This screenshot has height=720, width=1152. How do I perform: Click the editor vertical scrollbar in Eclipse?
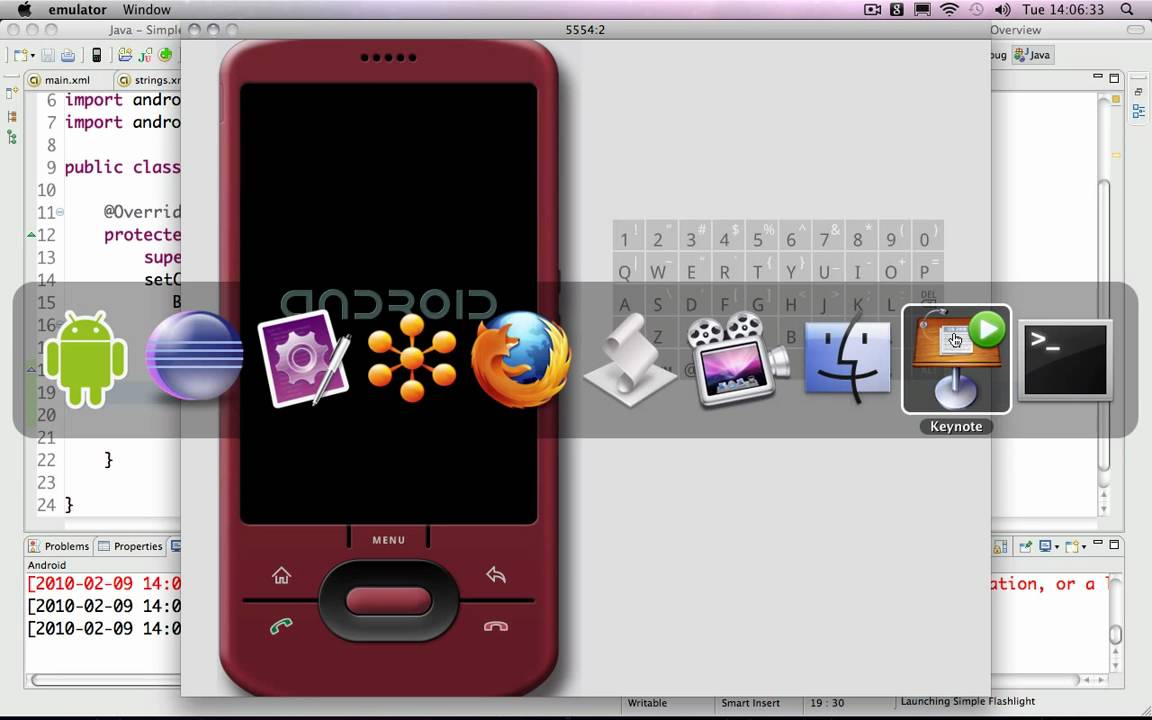(1104, 323)
